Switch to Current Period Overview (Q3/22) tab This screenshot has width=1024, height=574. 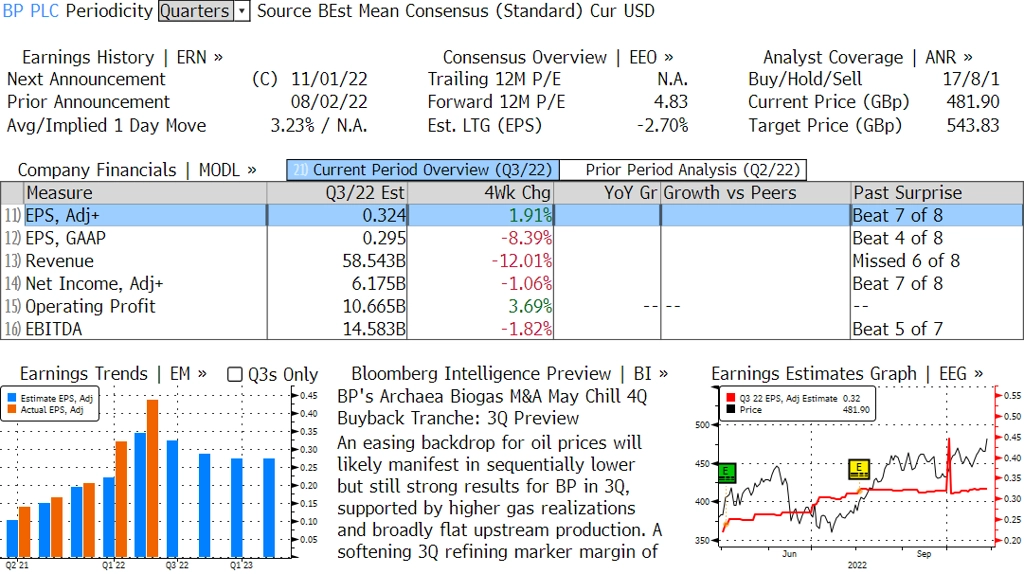point(421,170)
